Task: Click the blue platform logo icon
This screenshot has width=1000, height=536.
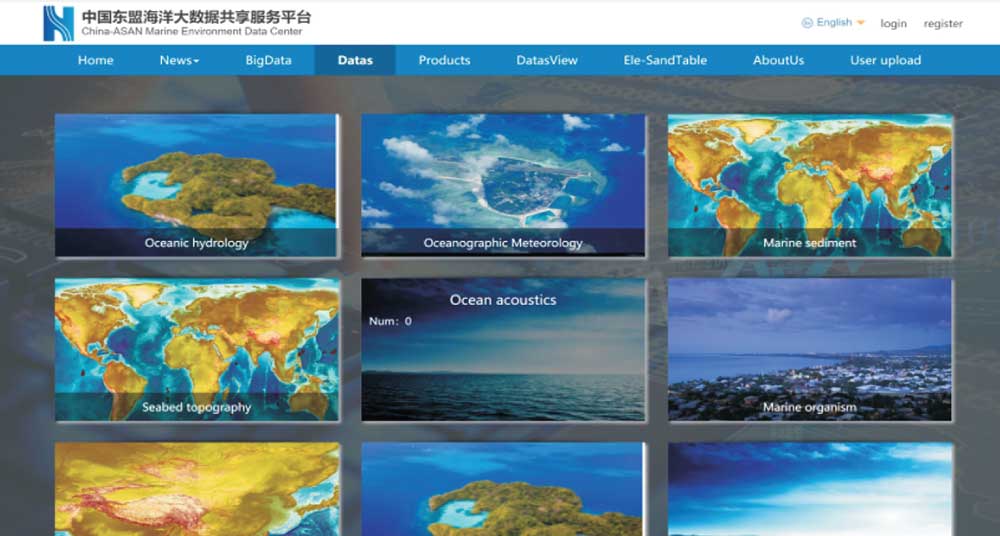Action: (x=58, y=23)
